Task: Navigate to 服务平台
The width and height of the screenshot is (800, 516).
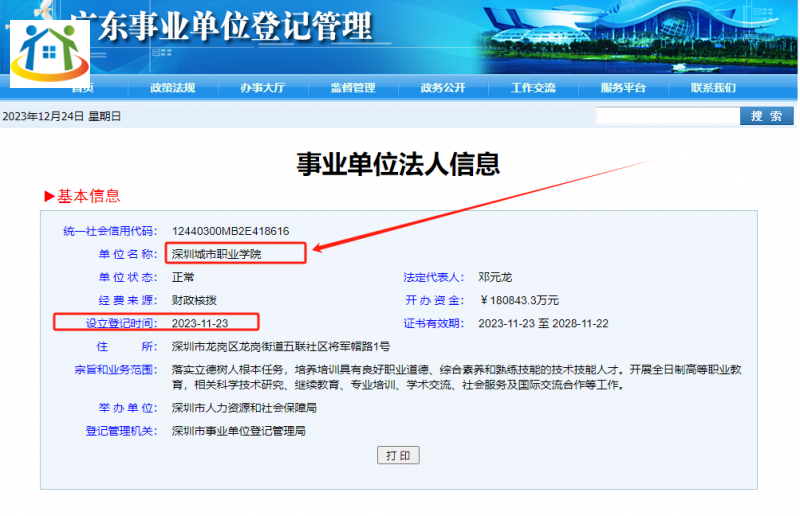Action: [x=623, y=88]
